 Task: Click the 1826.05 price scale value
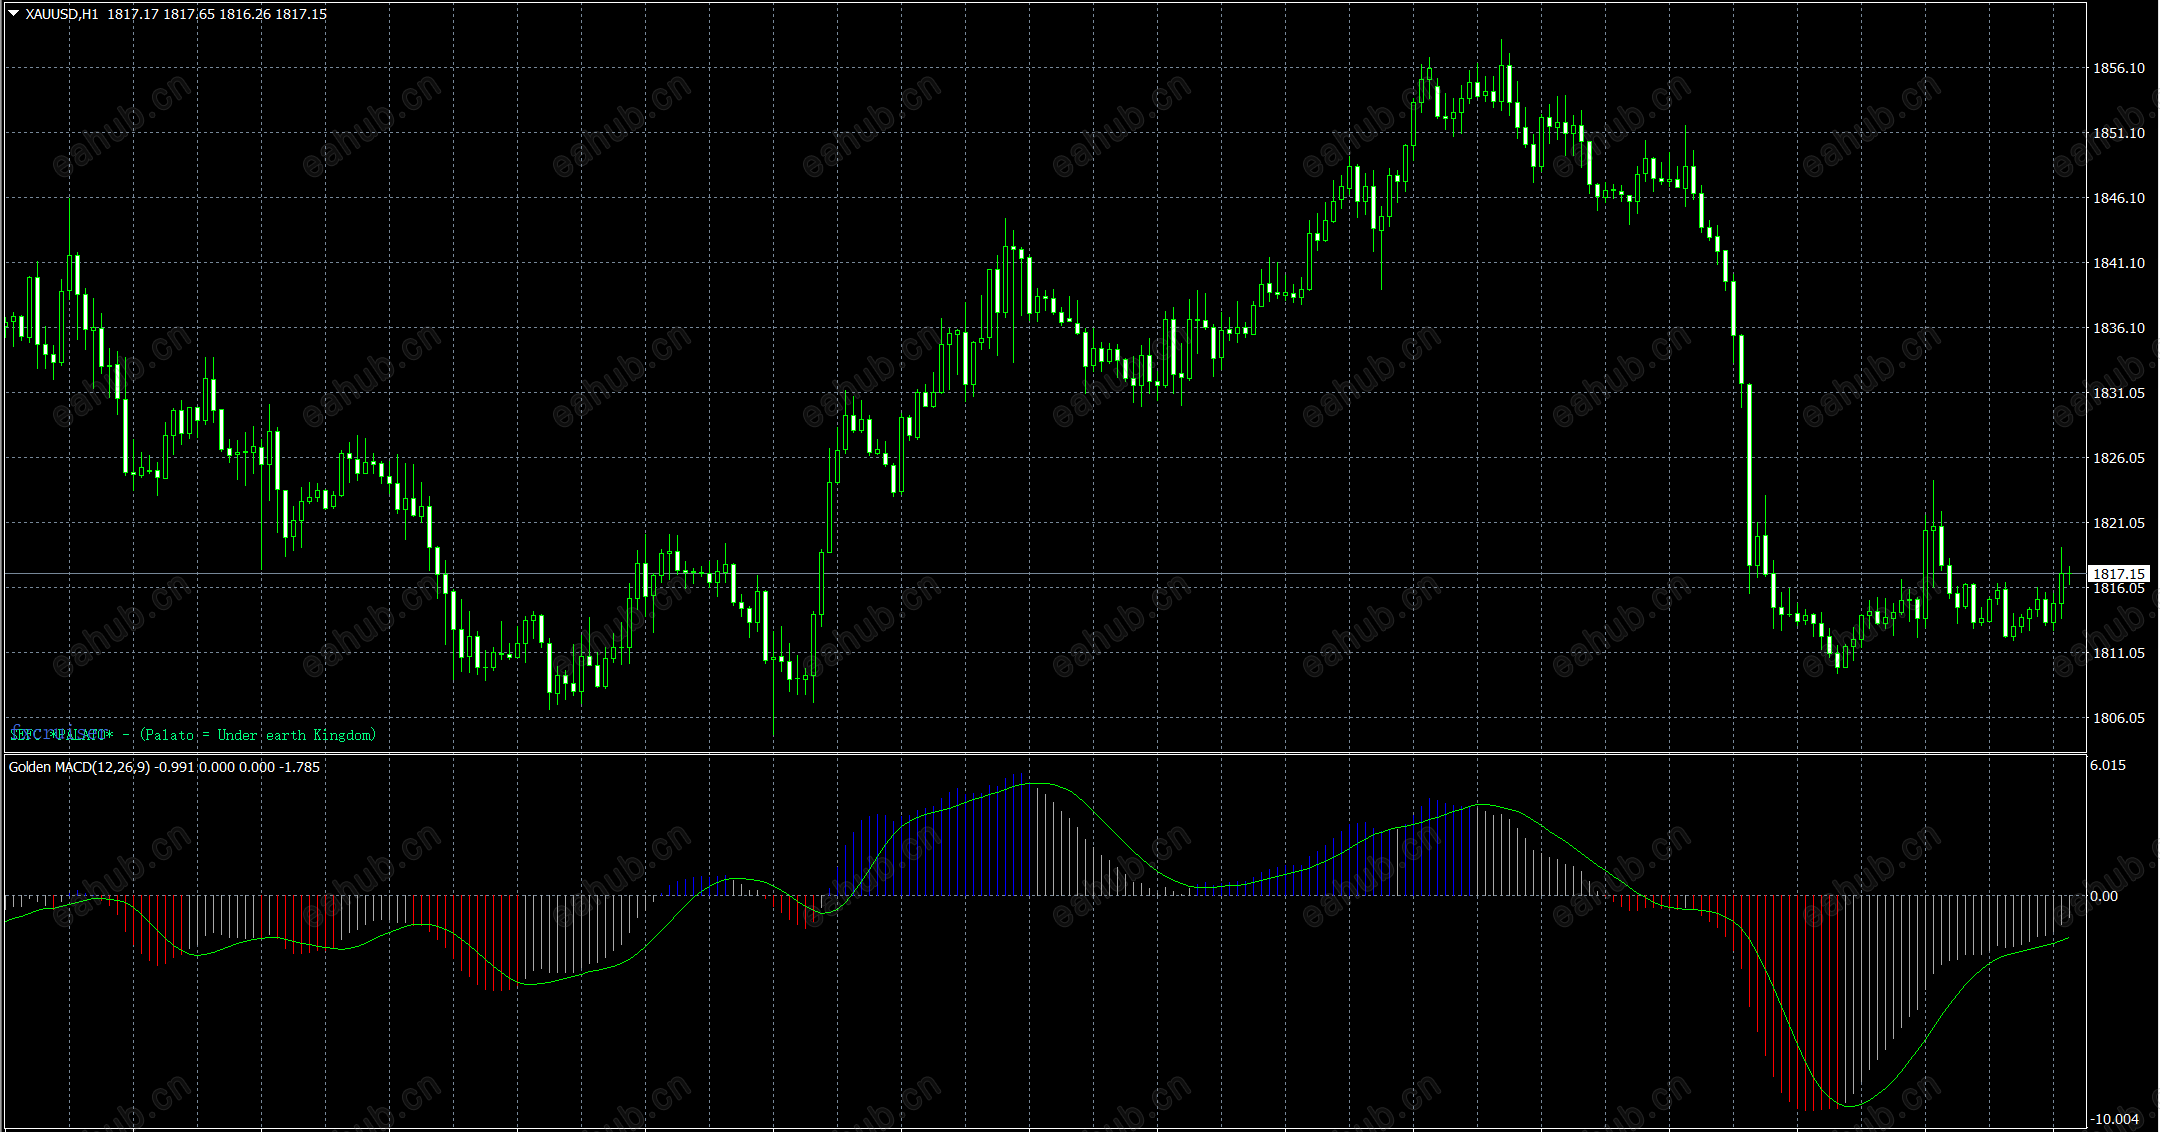pos(2118,458)
